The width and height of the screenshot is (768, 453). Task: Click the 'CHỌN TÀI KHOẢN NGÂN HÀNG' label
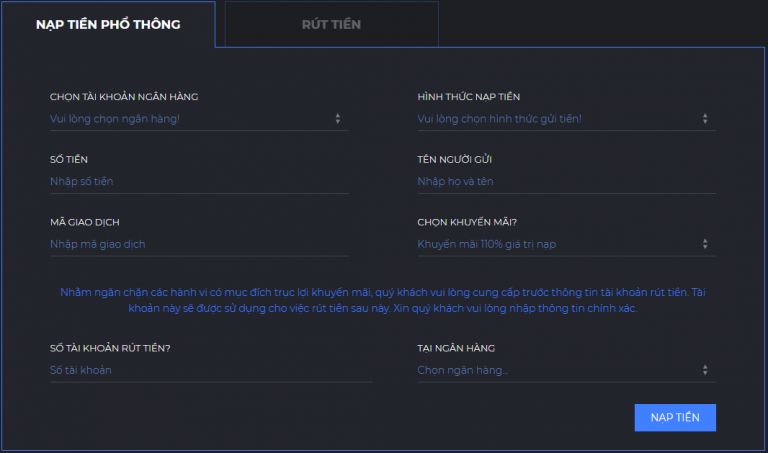coord(124,97)
